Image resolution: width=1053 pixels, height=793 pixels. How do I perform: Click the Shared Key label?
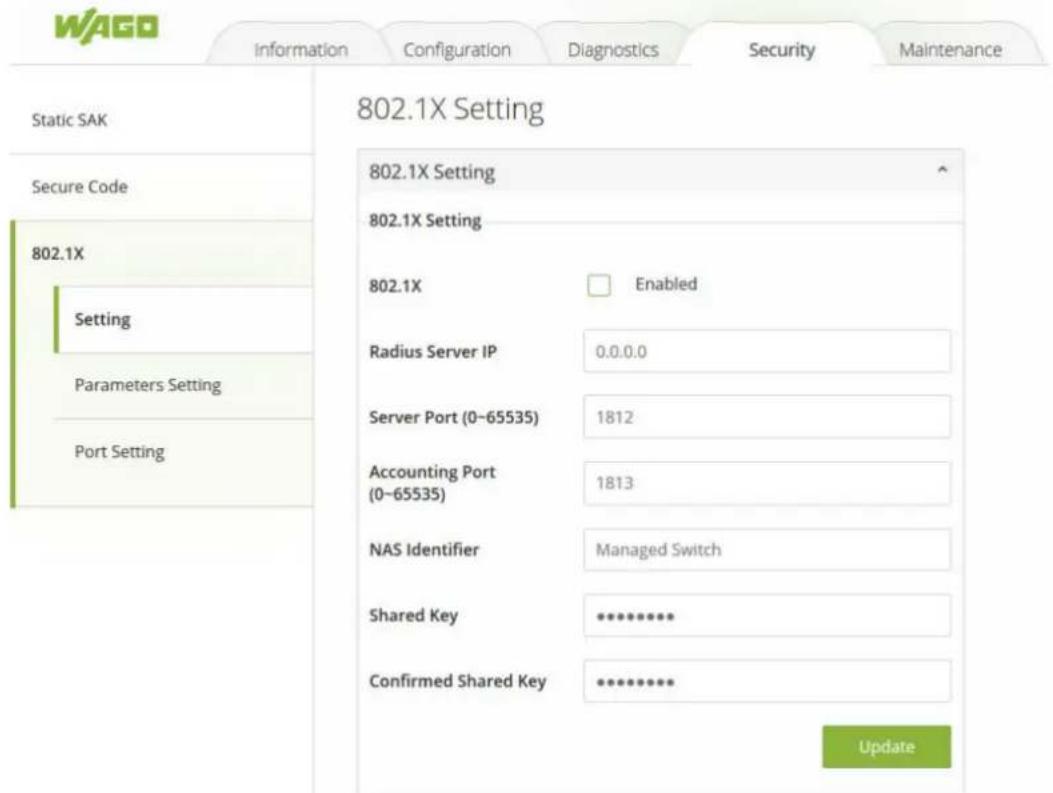[x=414, y=616]
